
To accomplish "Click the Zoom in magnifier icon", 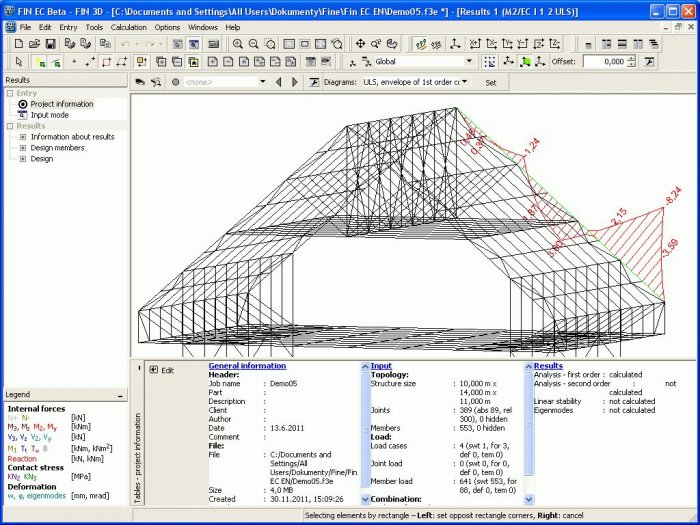I will [238, 44].
